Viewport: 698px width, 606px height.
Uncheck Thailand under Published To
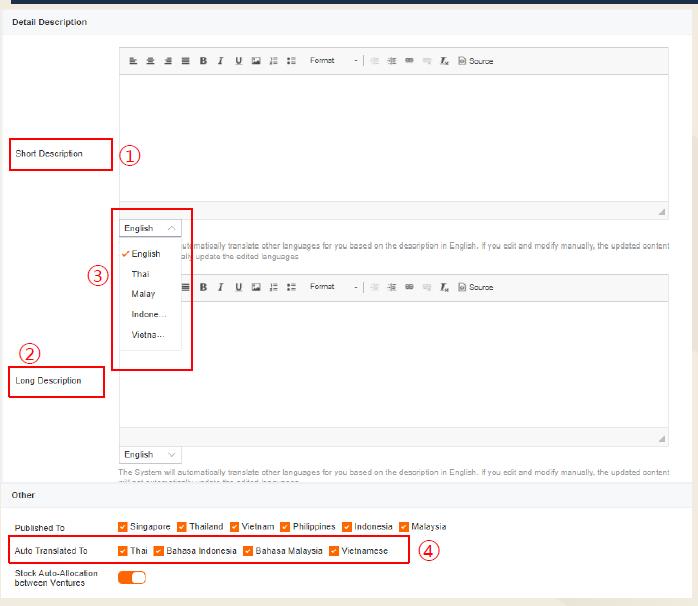pos(182,527)
